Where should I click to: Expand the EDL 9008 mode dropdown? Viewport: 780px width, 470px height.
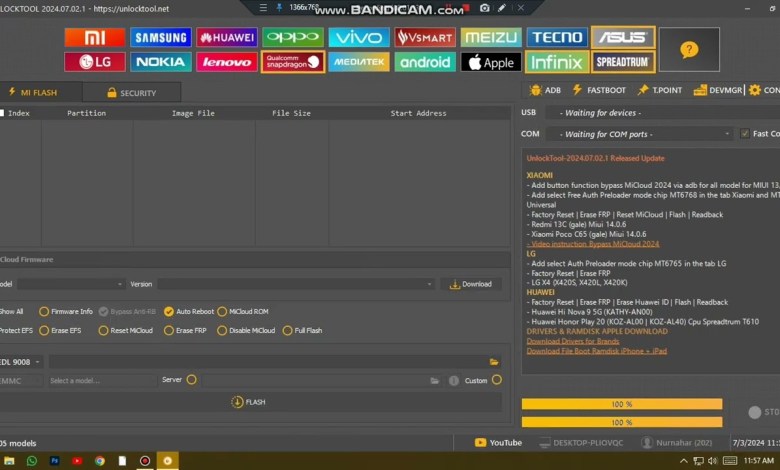point(21,362)
